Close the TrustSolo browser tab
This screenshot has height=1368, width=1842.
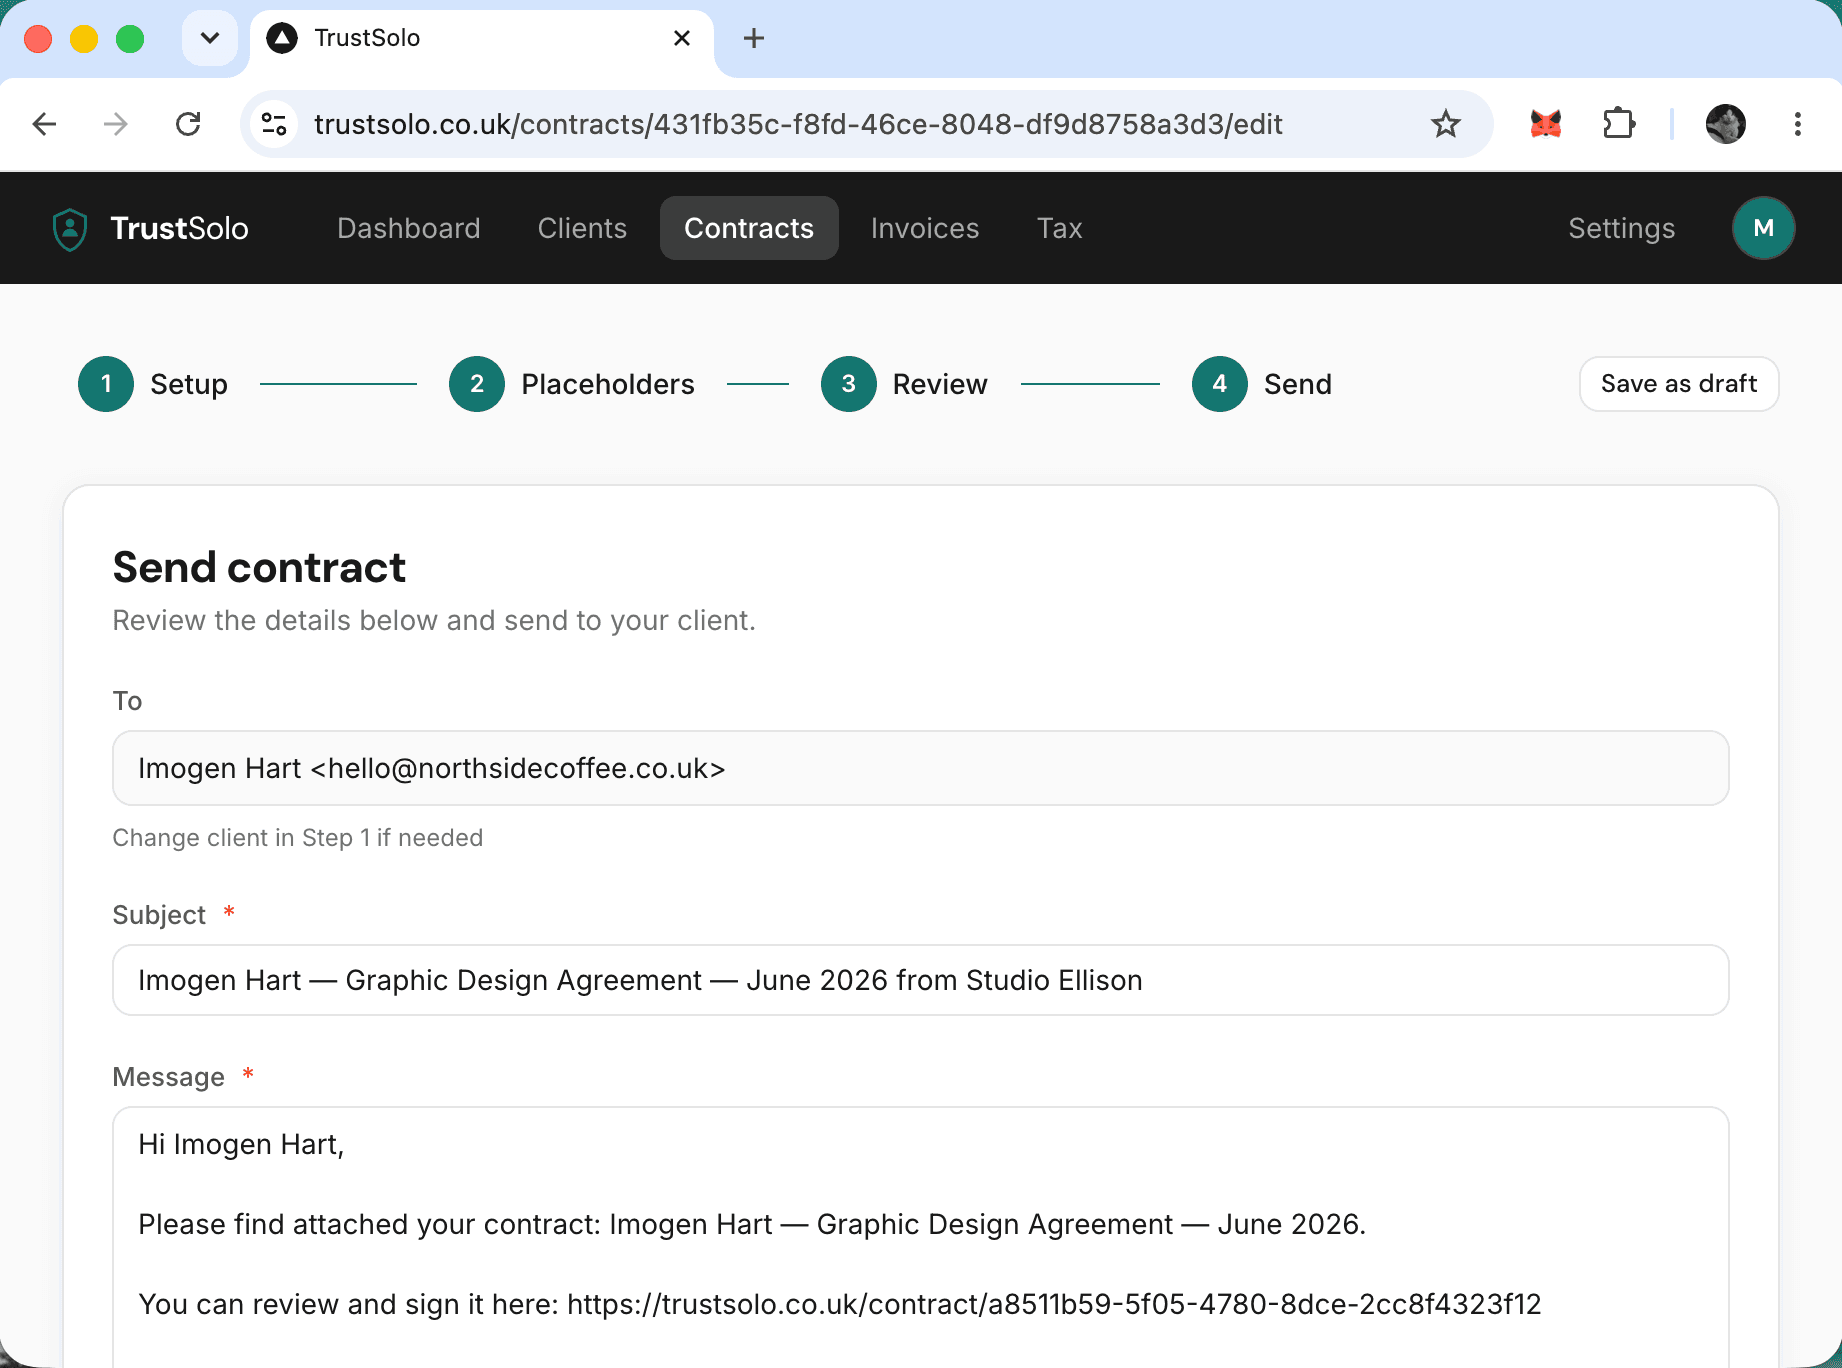(x=682, y=38)
